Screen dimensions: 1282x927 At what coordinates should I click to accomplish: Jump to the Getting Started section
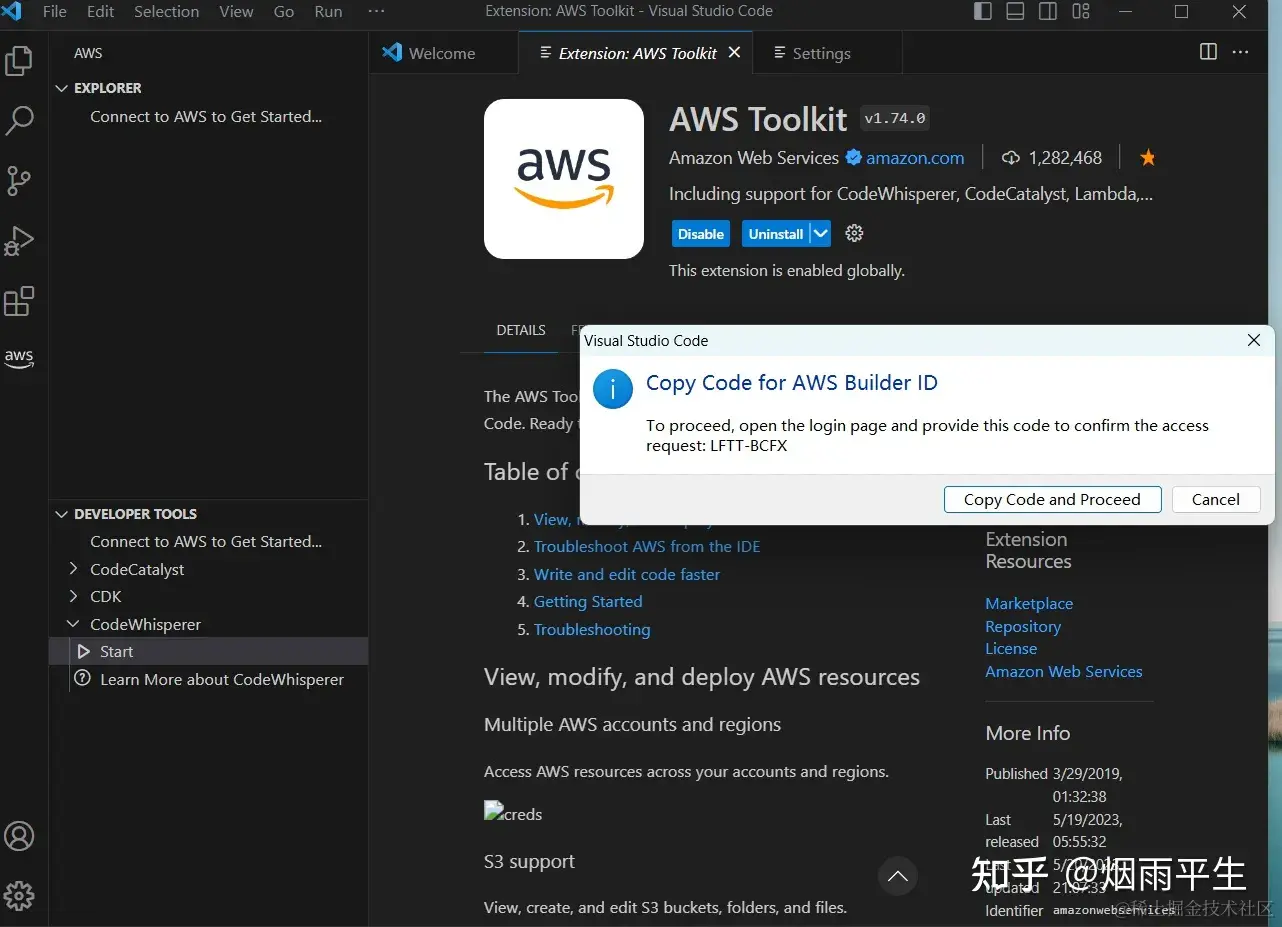tap(588, 602)
